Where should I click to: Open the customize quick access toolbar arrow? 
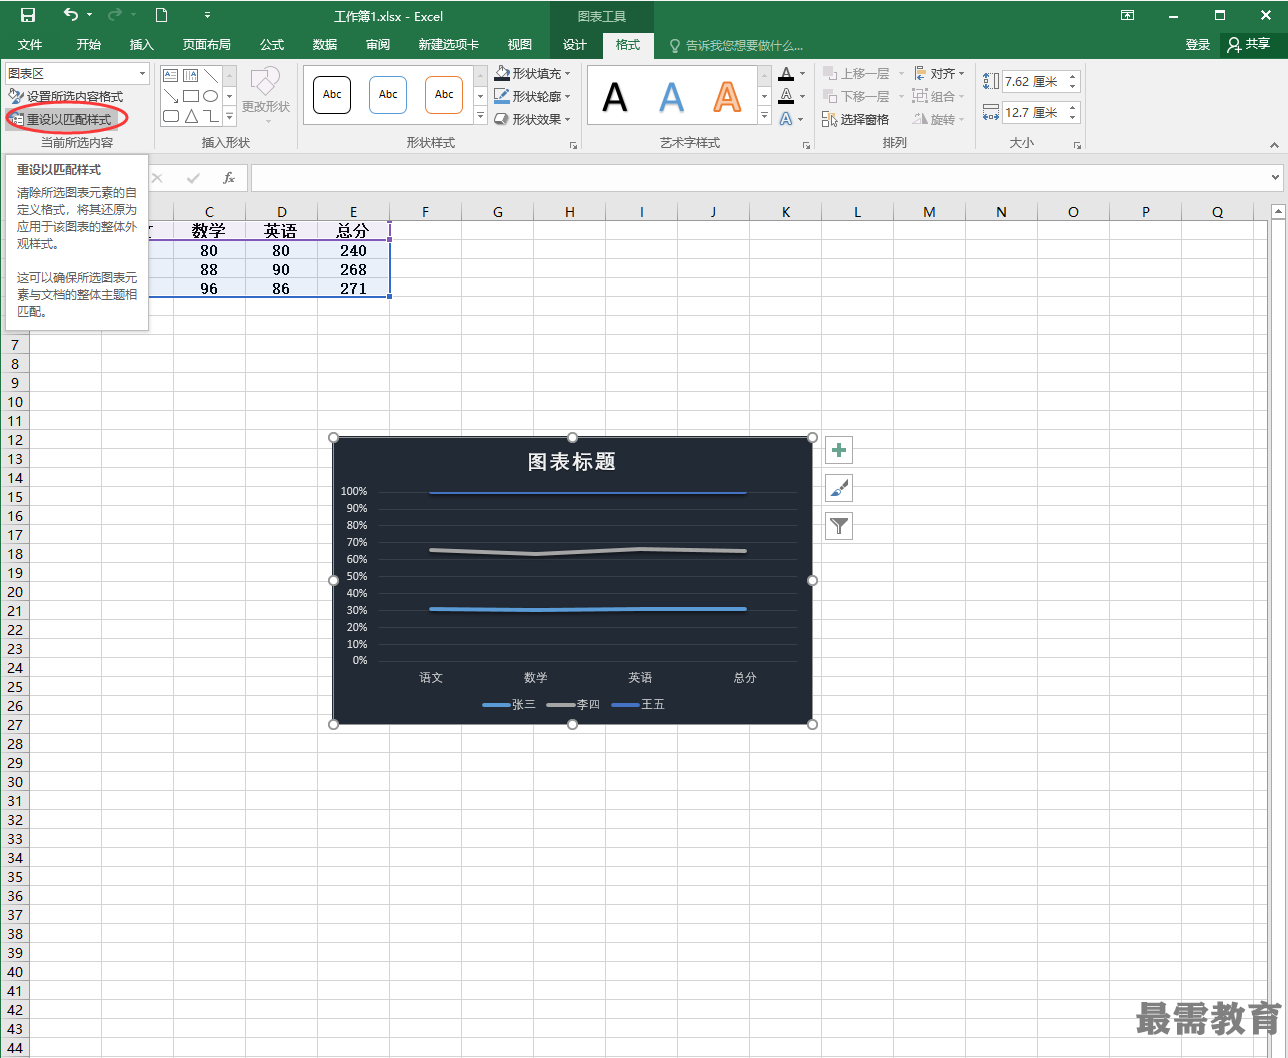(x=207, y=15)
